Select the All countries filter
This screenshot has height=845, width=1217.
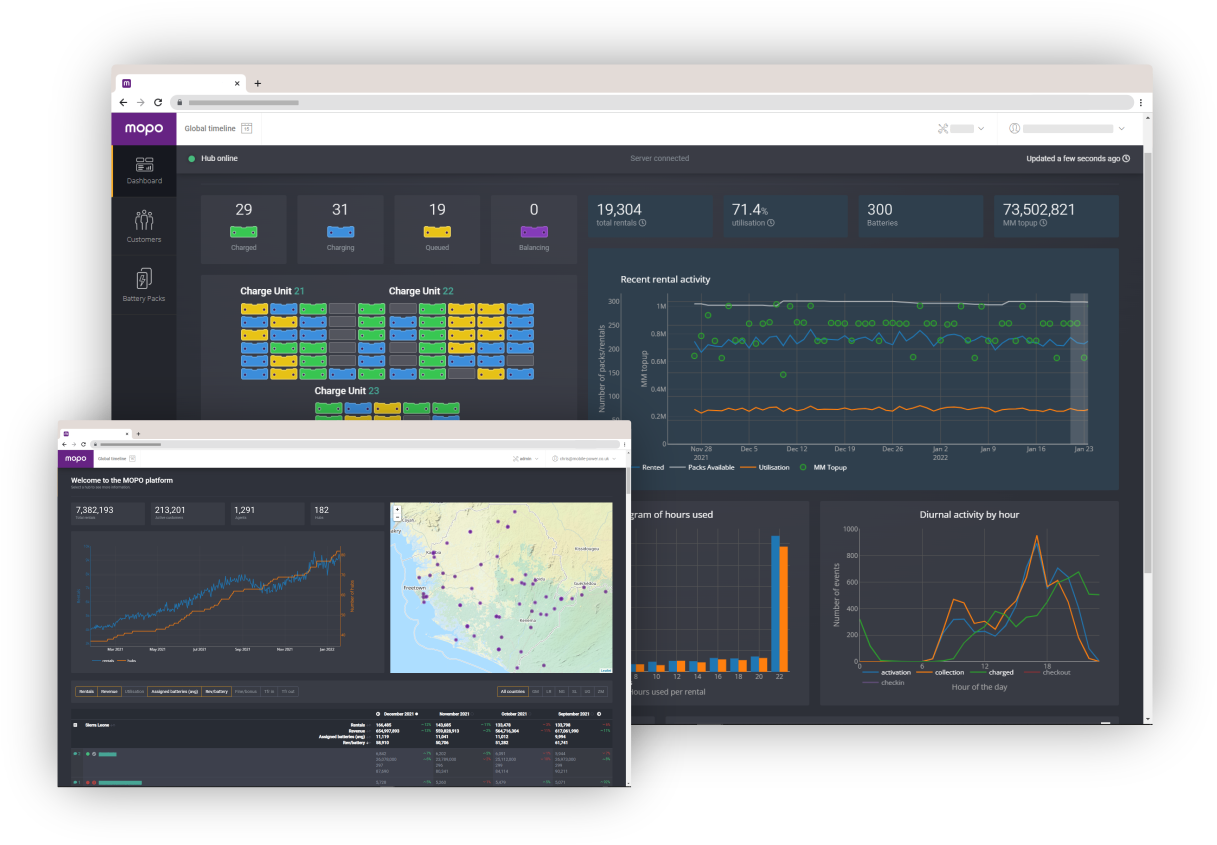tap(513, 691)
